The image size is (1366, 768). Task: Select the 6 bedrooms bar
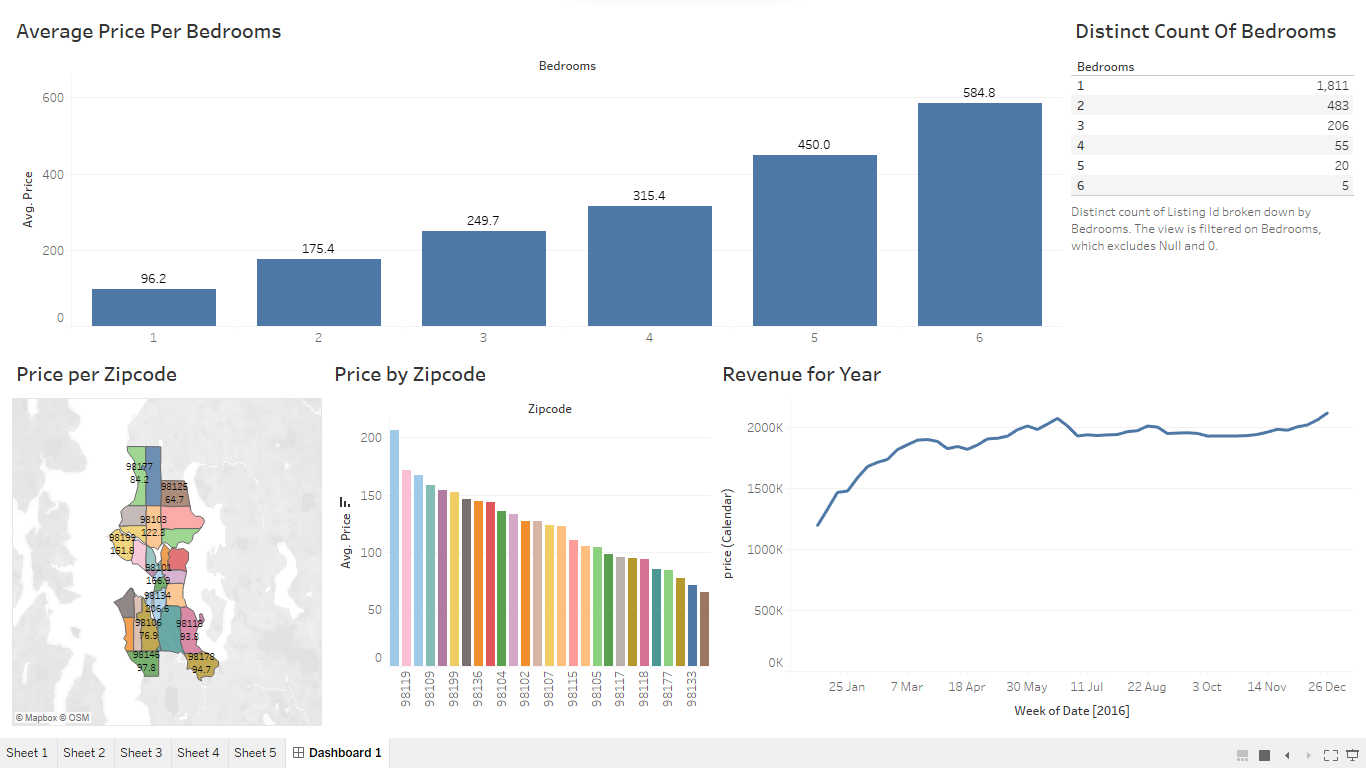point(979,215)
